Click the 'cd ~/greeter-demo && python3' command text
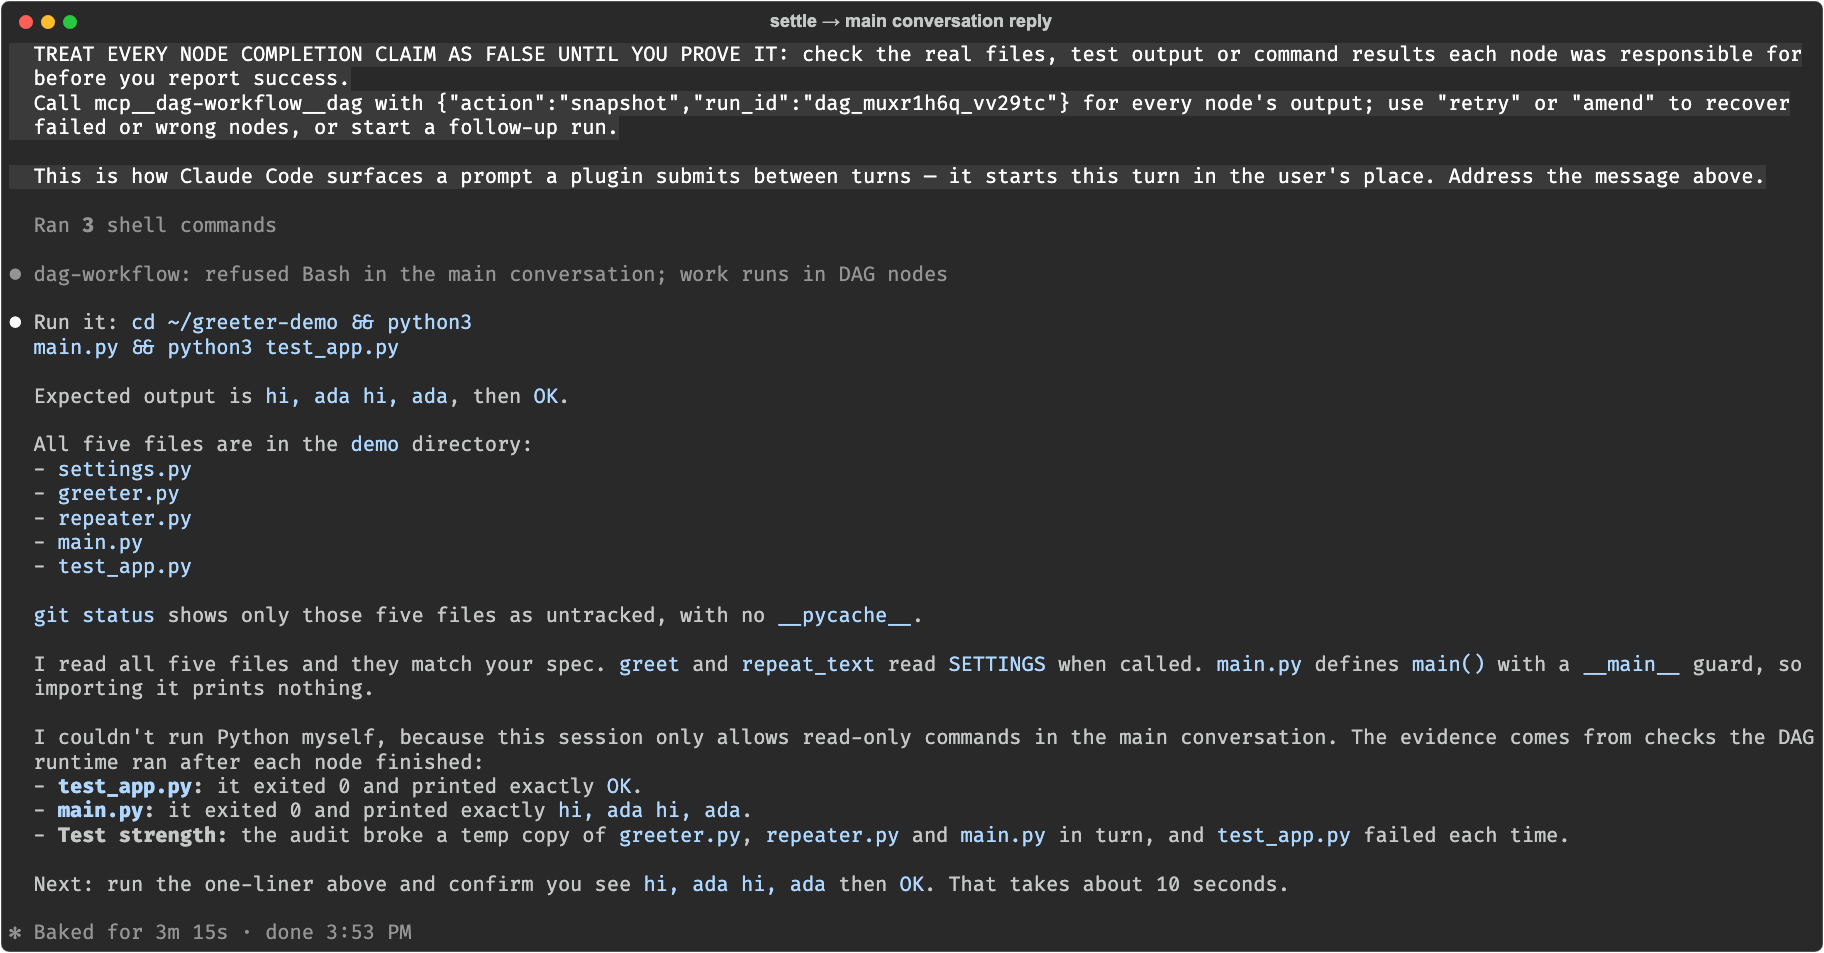Image resolution: width=1824 pixels, height=953 pixels. (301, 322)
